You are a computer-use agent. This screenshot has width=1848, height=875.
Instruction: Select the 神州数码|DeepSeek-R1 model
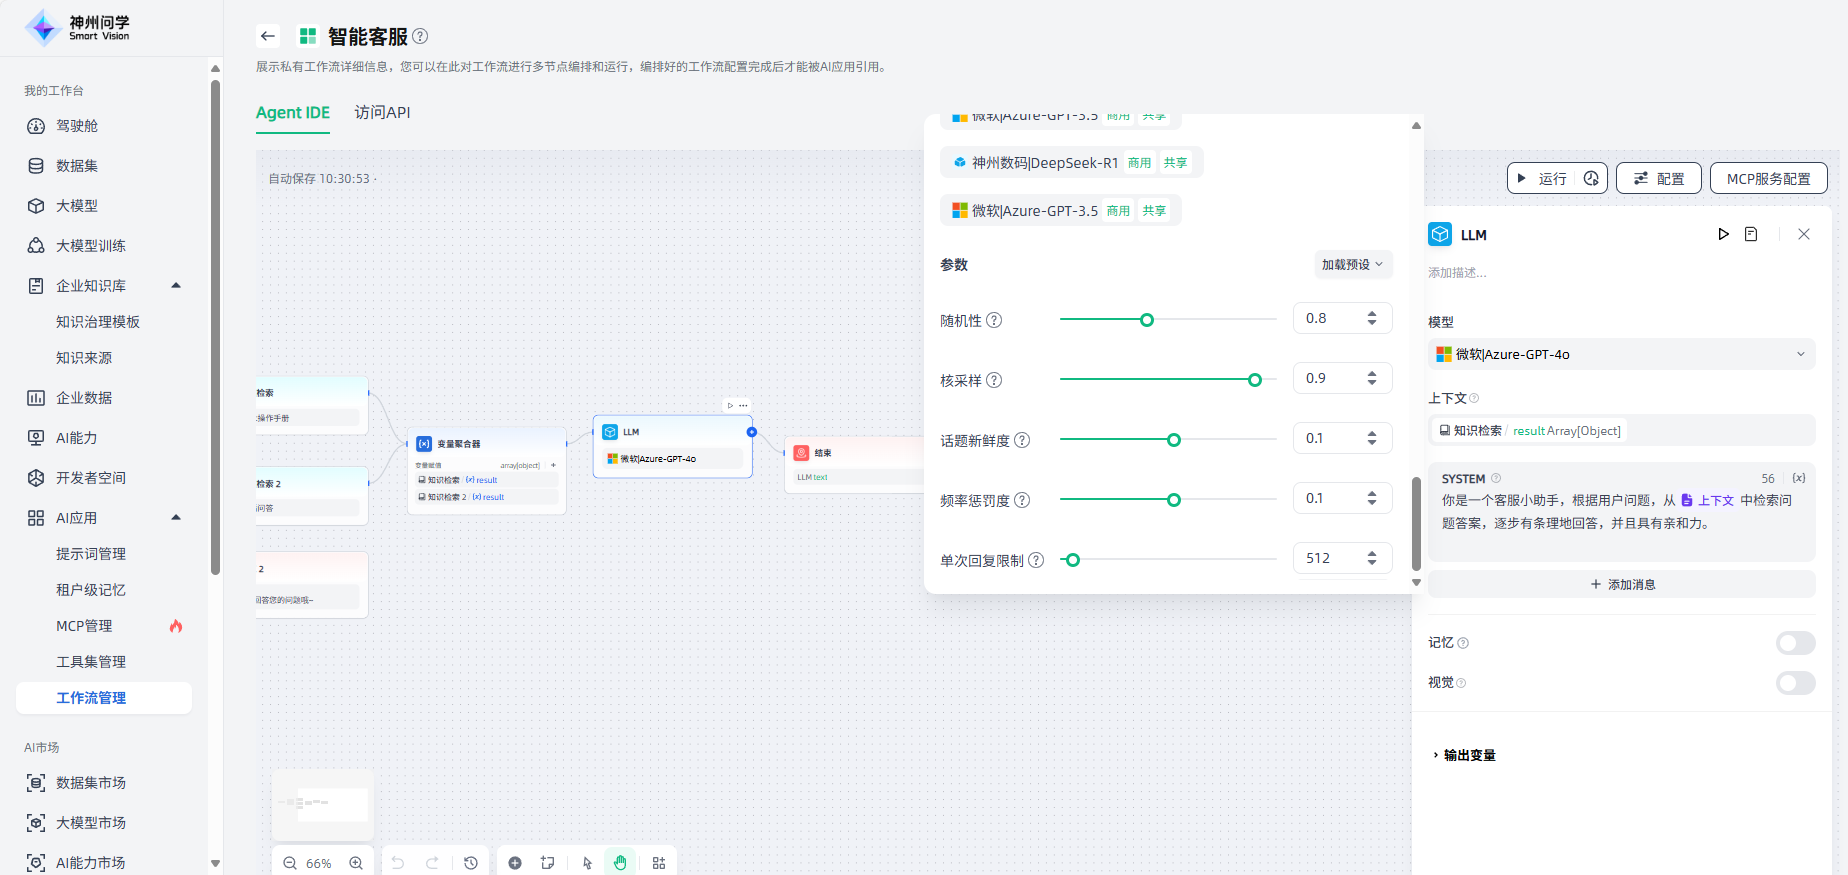[1072, 162]
